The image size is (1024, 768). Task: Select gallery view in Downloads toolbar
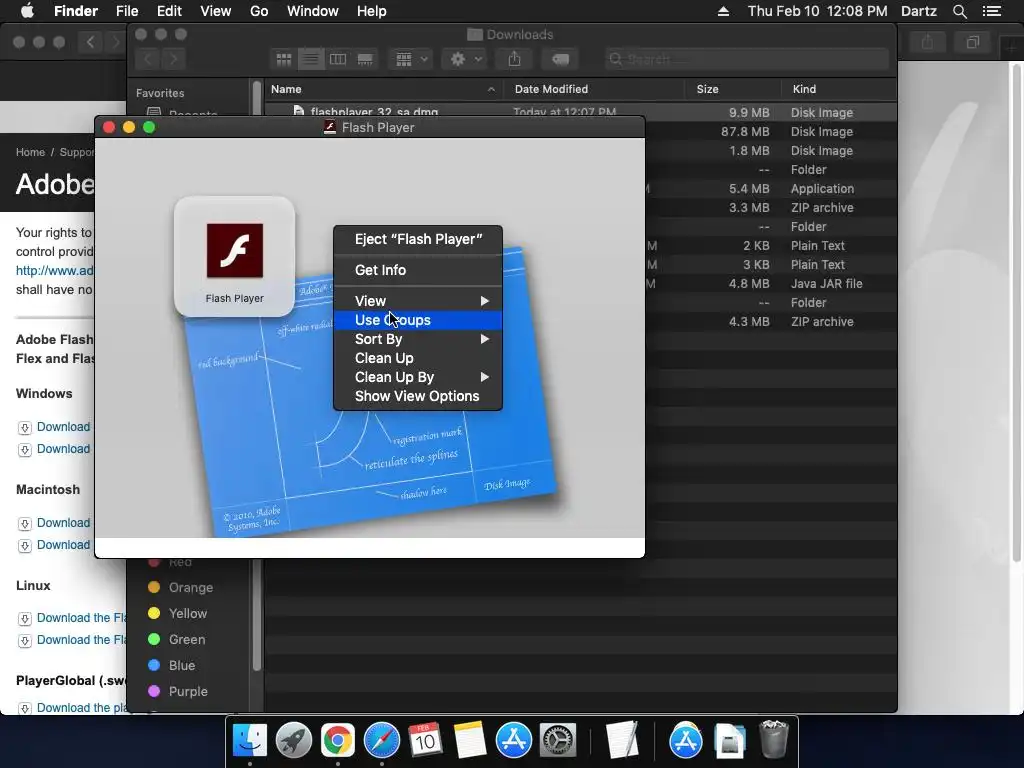click(365, 59)
